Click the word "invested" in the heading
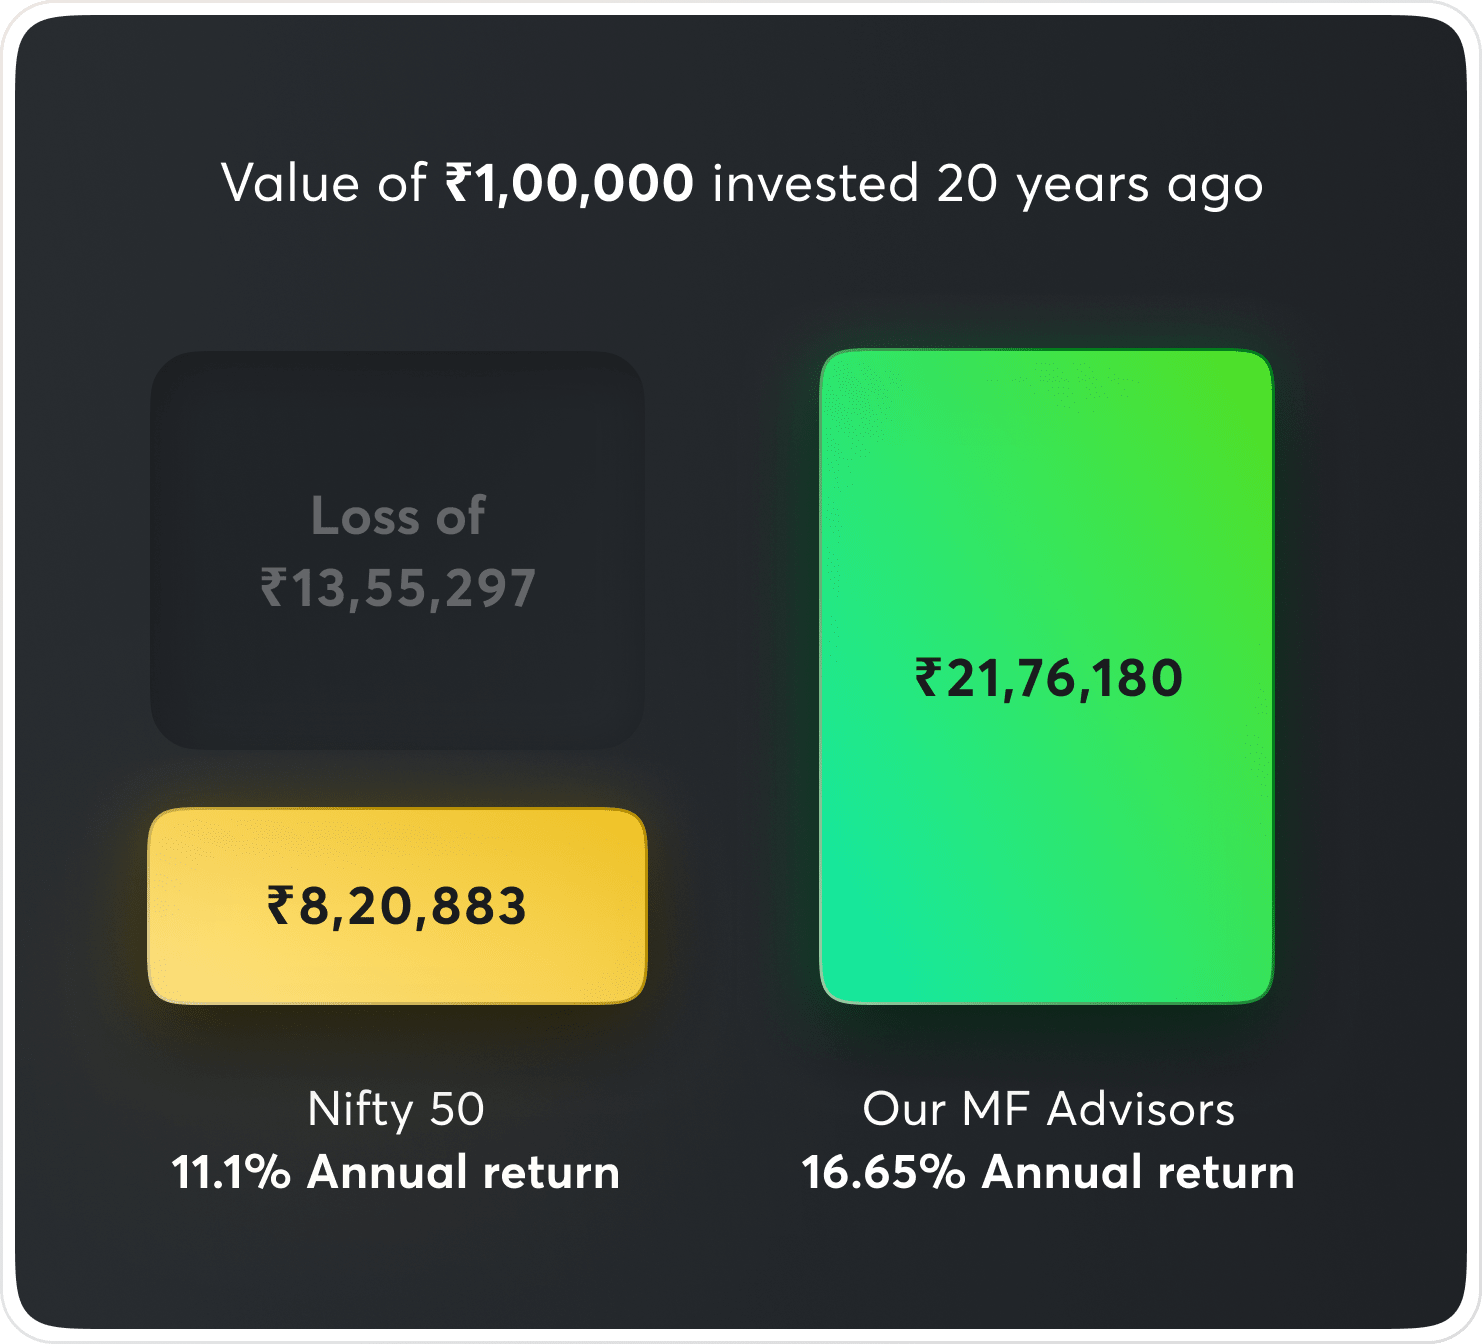The width and height of the screenshot is (1482, 1344). 815,184
